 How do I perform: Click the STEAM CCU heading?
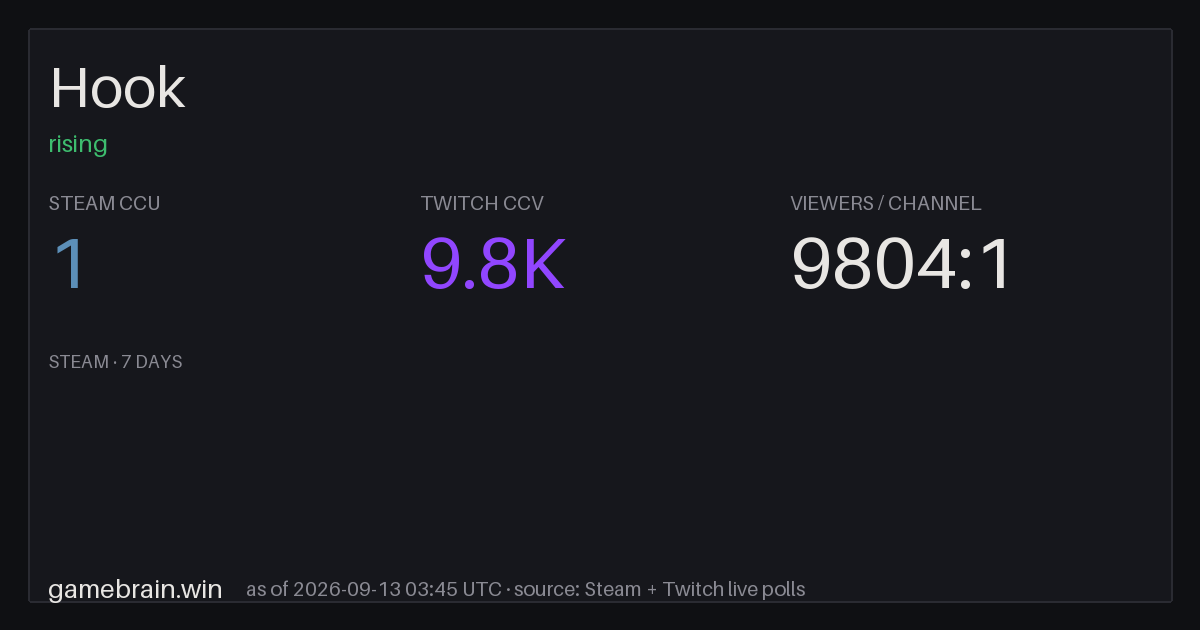point(105,203)
